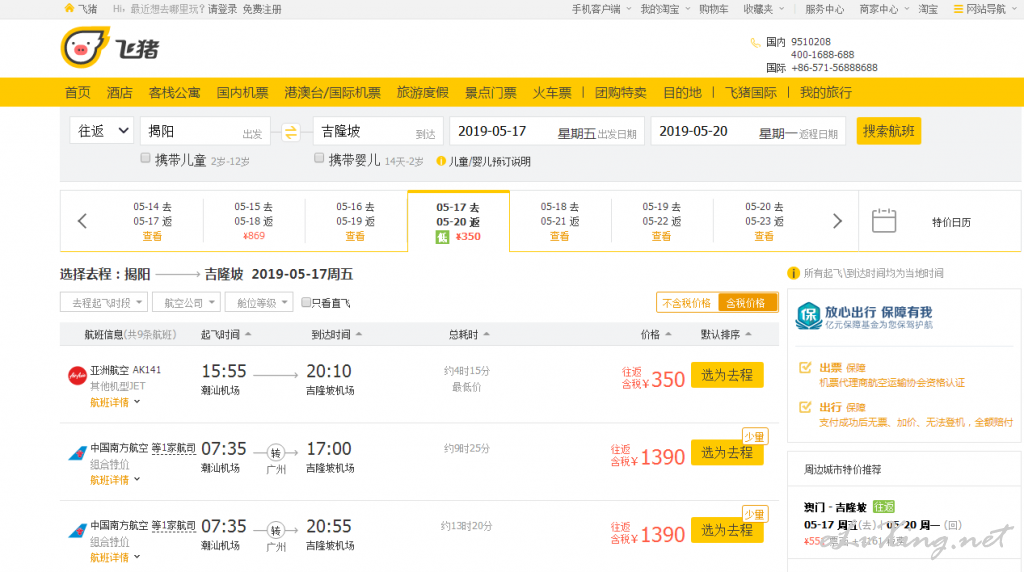Click 购物车 link in top bar

(713, 9)
